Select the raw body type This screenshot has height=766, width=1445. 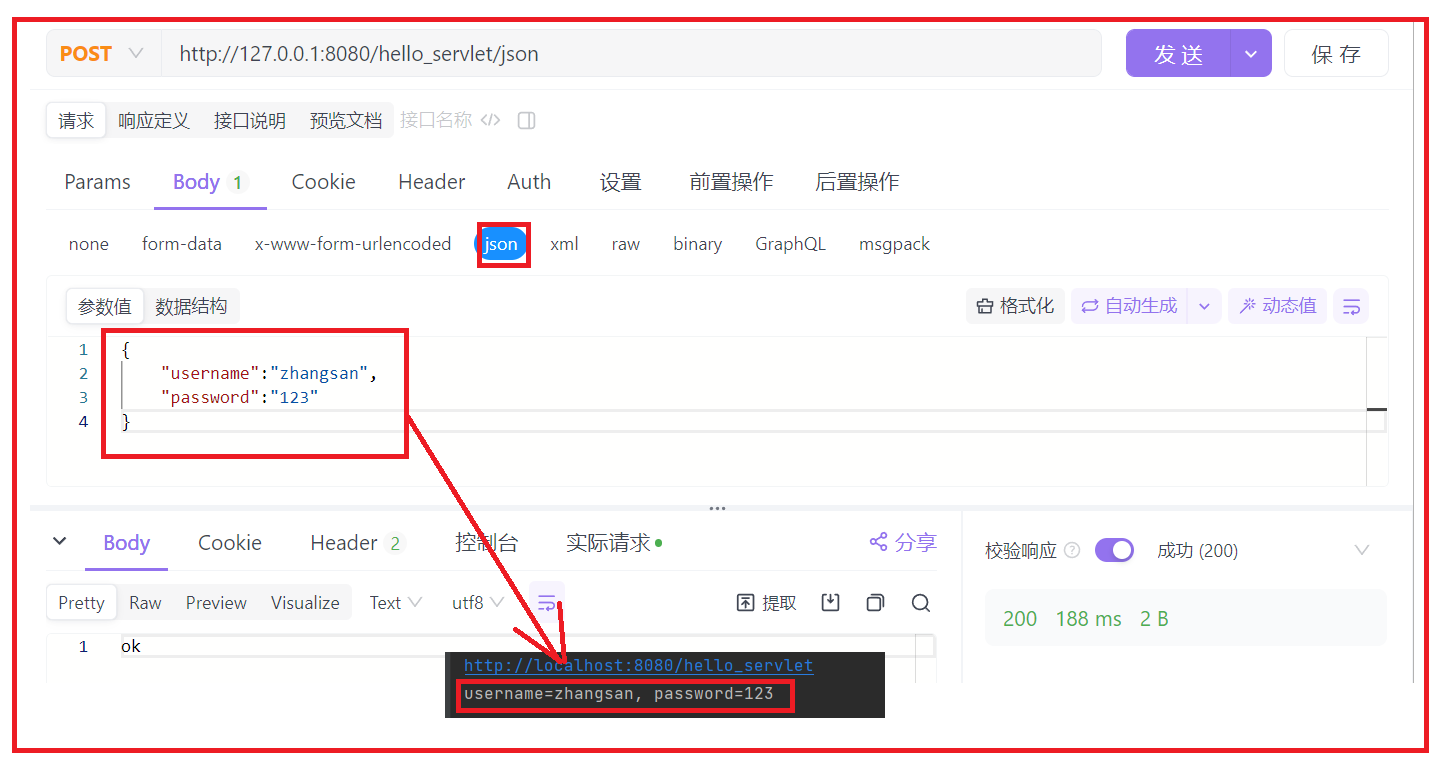626,244
